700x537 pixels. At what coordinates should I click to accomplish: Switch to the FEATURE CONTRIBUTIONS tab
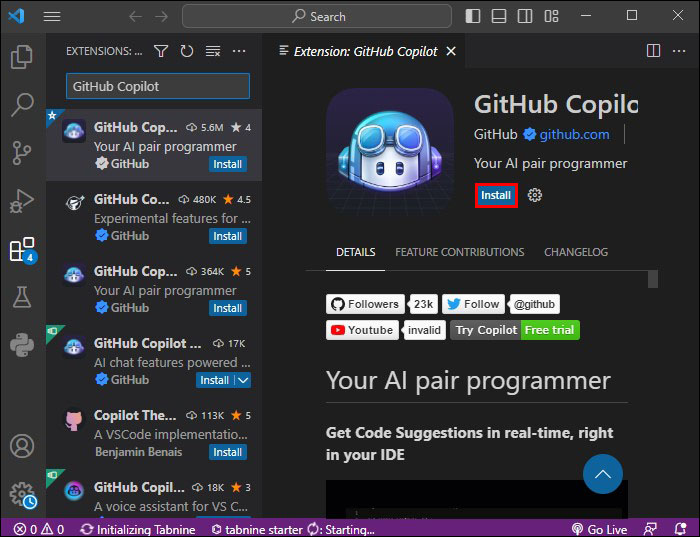(459, 252)
